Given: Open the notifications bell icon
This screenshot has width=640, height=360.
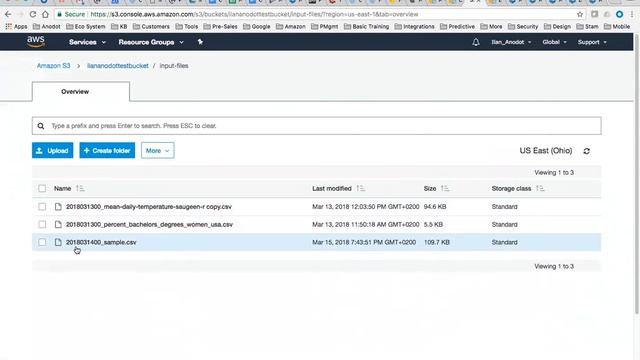Looking at the screenshot, I should [x=476, y=42].
